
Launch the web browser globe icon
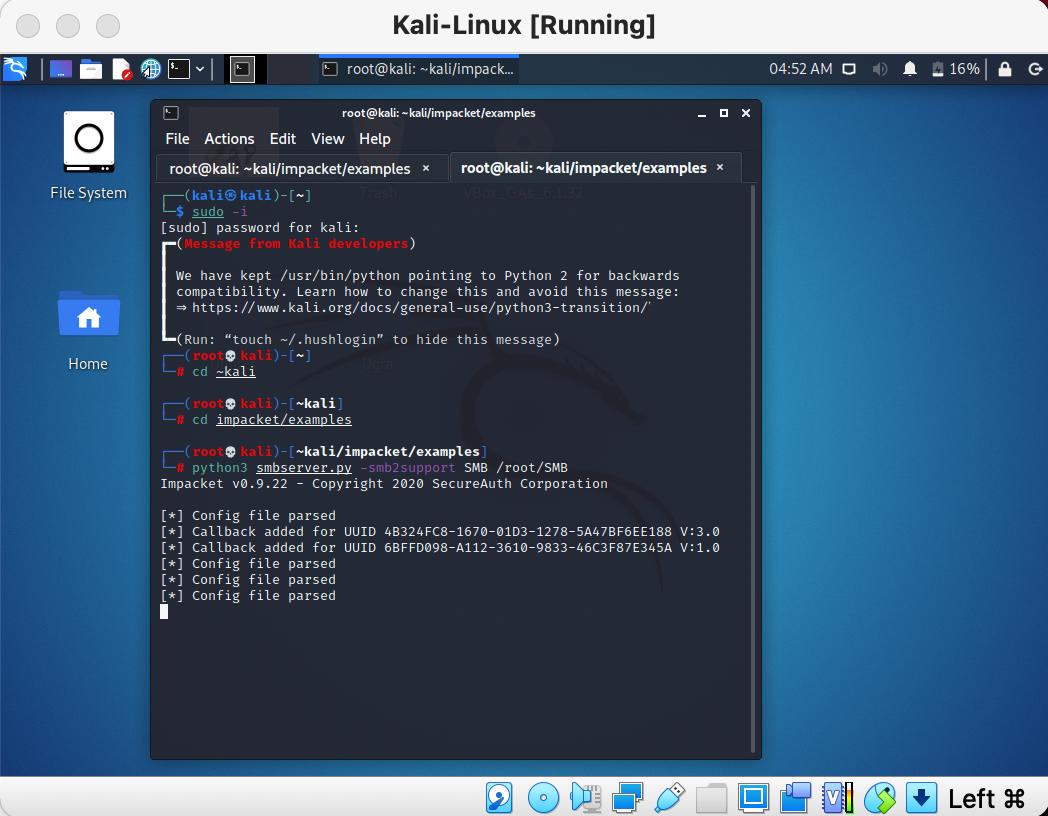click(x=150, y=69)
